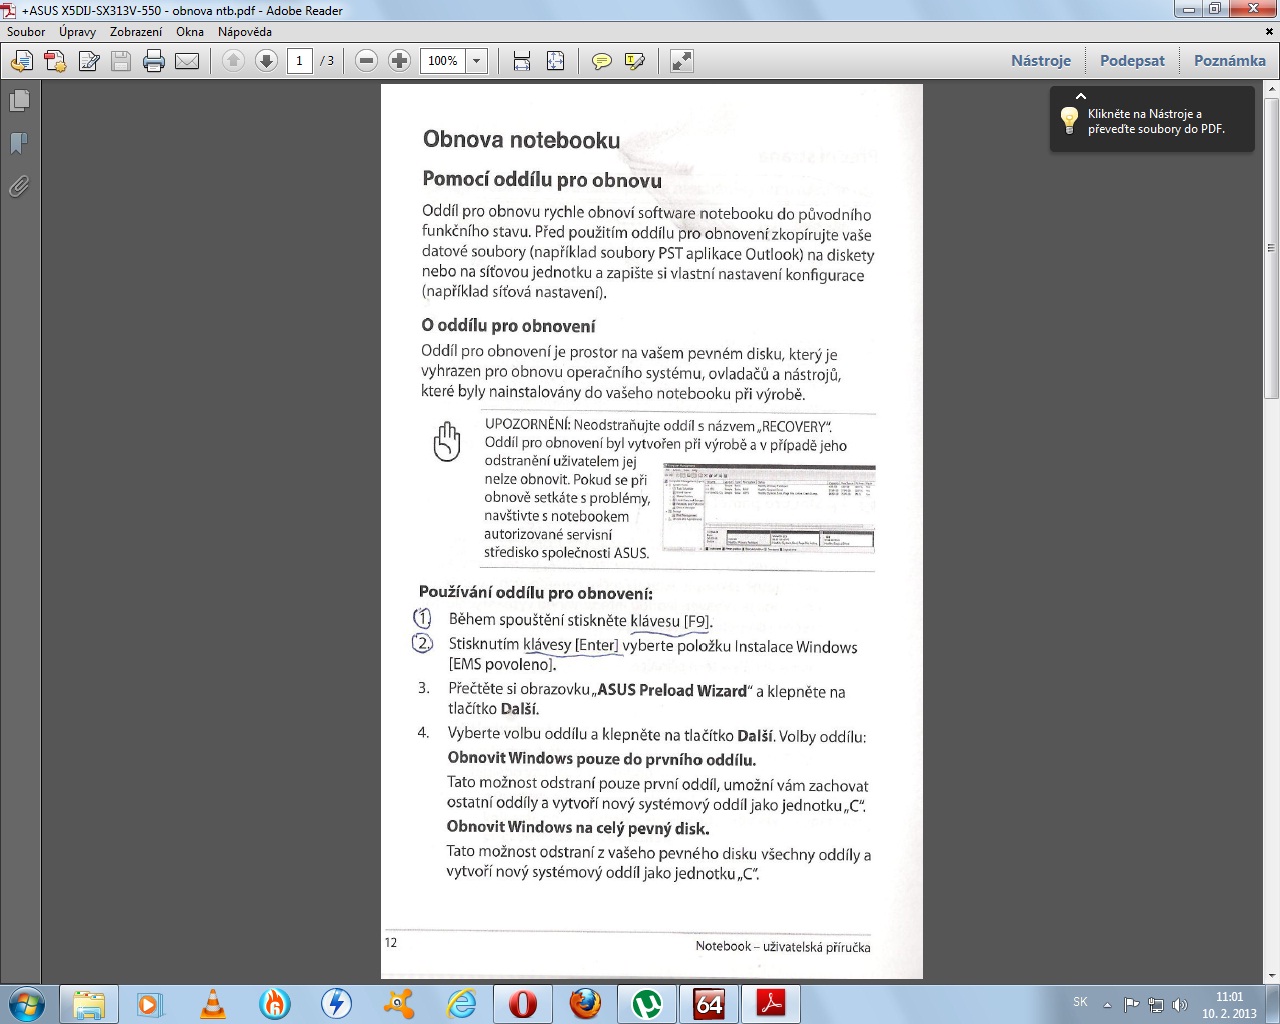Open Opera browser from the taskbar
The image size is (1280, 1024).
523,1004
